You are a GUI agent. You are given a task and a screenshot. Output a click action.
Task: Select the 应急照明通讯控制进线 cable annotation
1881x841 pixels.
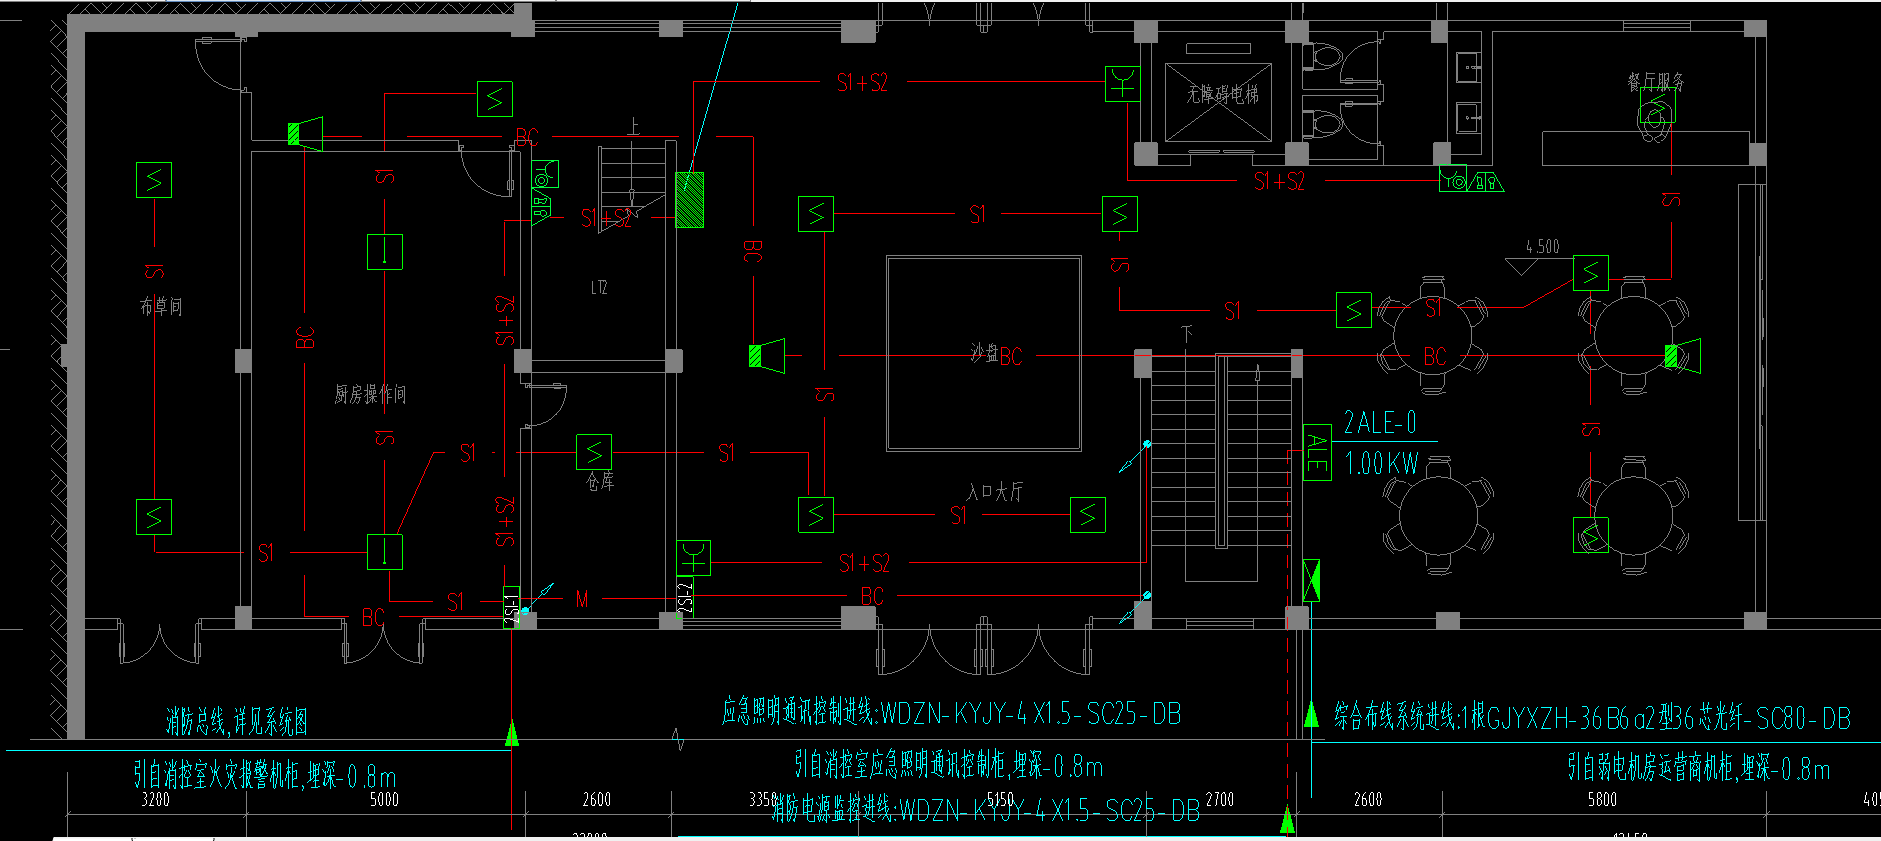click(951, 713)
